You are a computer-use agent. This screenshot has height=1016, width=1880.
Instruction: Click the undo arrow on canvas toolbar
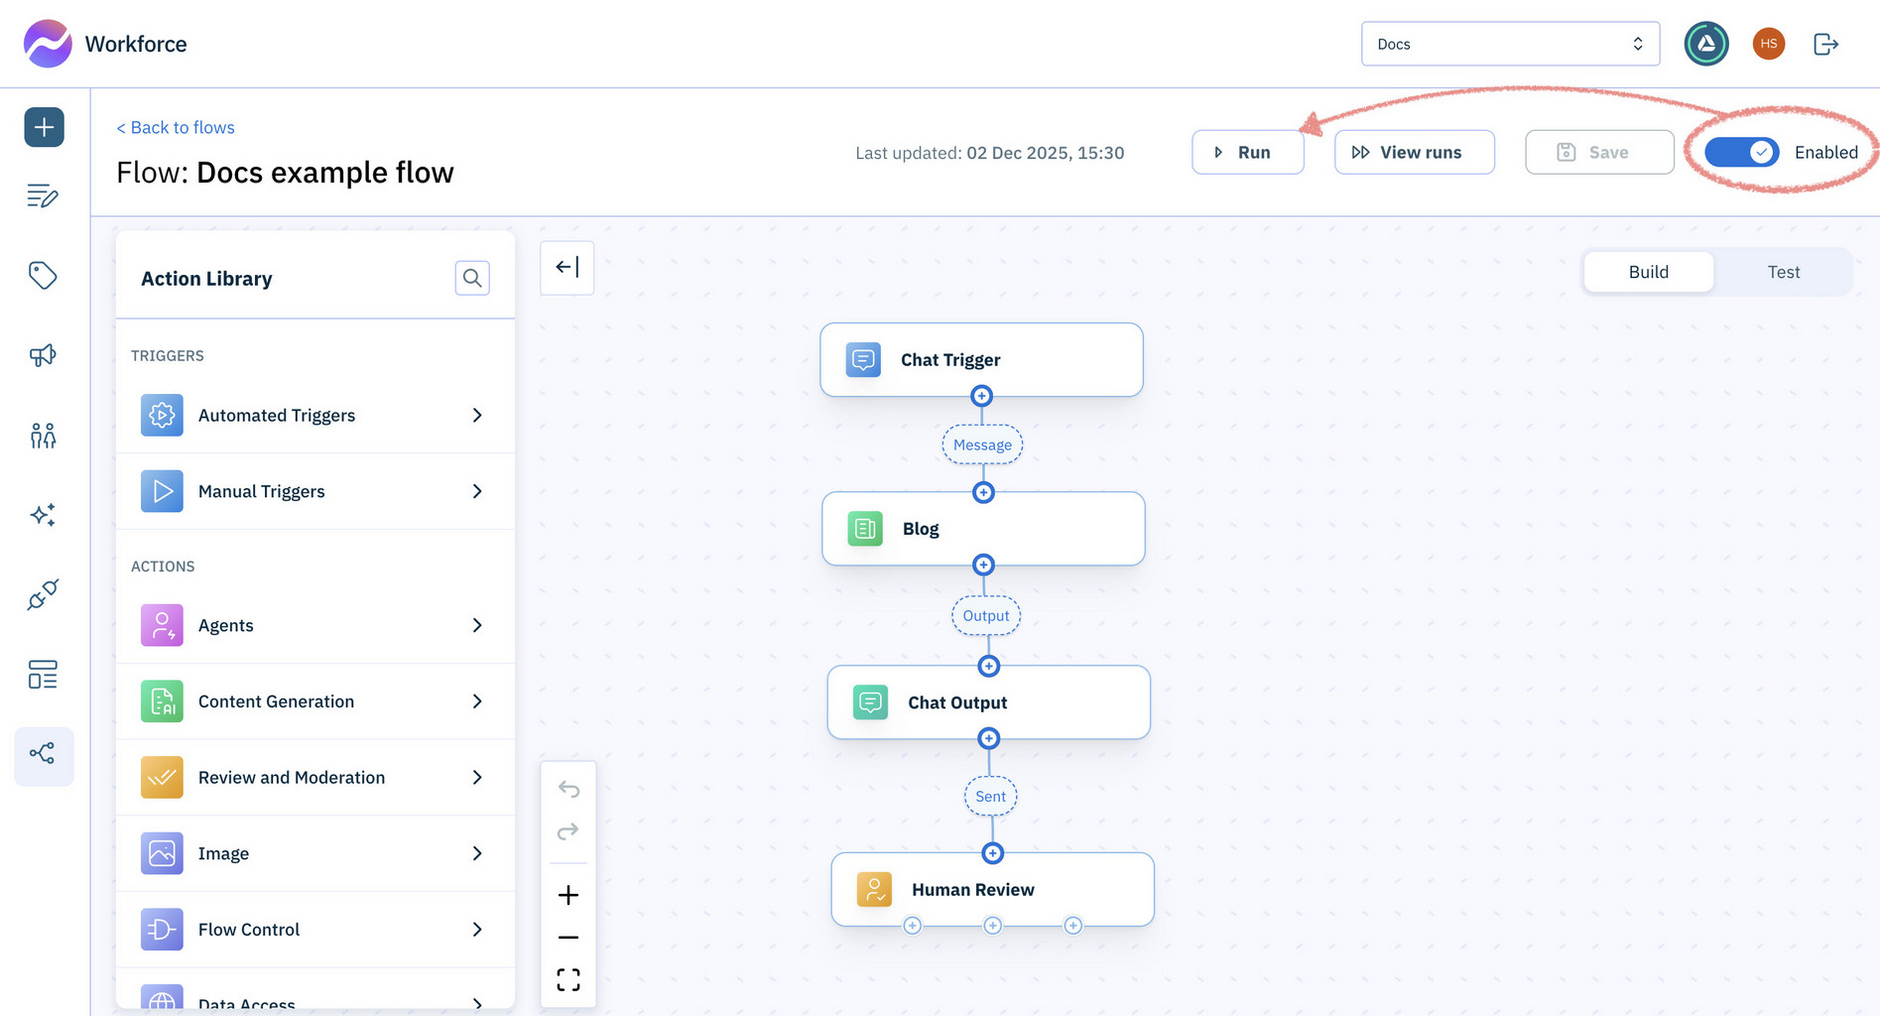pyautogui.click(x=568, y=789)
